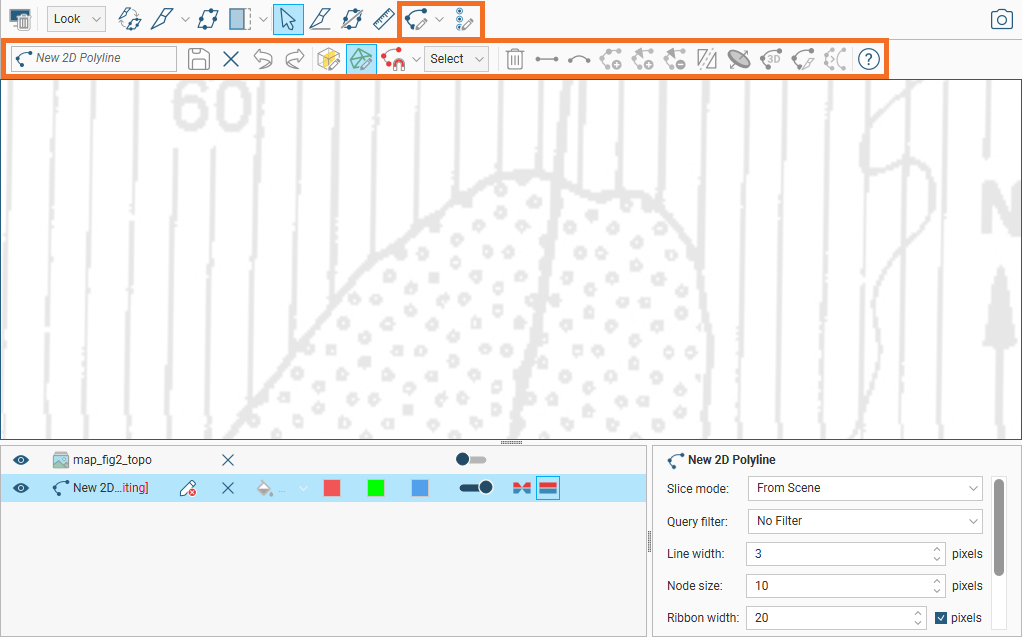The width and height of the screenshot is (1022, 637).
Task: Click the draw straight line segment tool
Action: (546, 59)
